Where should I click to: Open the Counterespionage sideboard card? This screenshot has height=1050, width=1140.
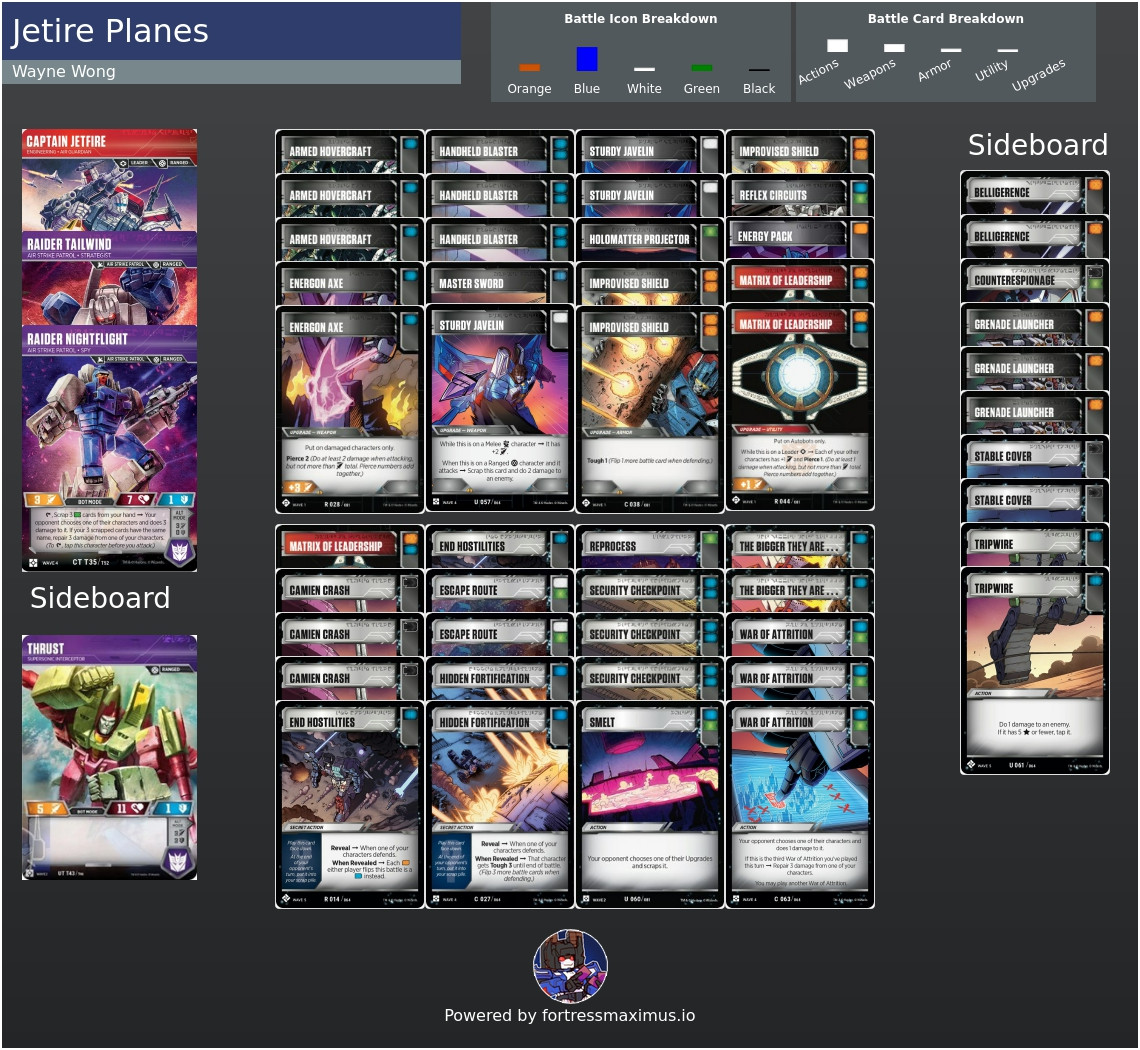click(1035, 281)
